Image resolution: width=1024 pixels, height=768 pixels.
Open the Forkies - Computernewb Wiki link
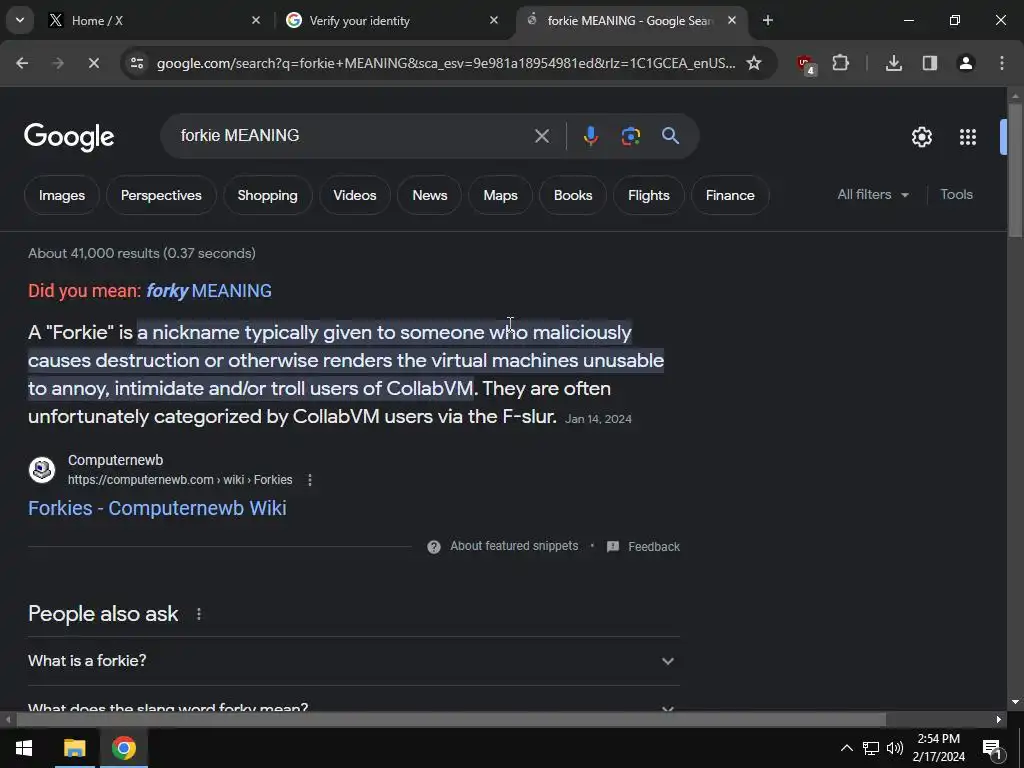point(157,508)
